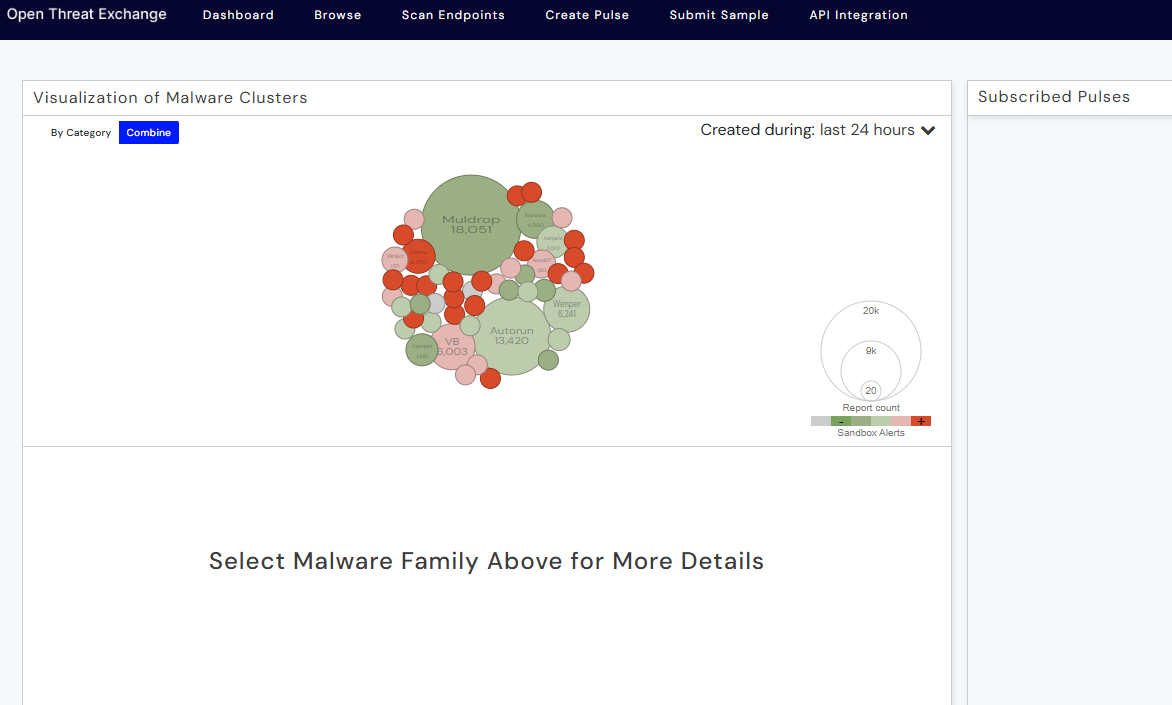
Task: Choose the pink VB 6,003 bubble
Action: (452, 346)
